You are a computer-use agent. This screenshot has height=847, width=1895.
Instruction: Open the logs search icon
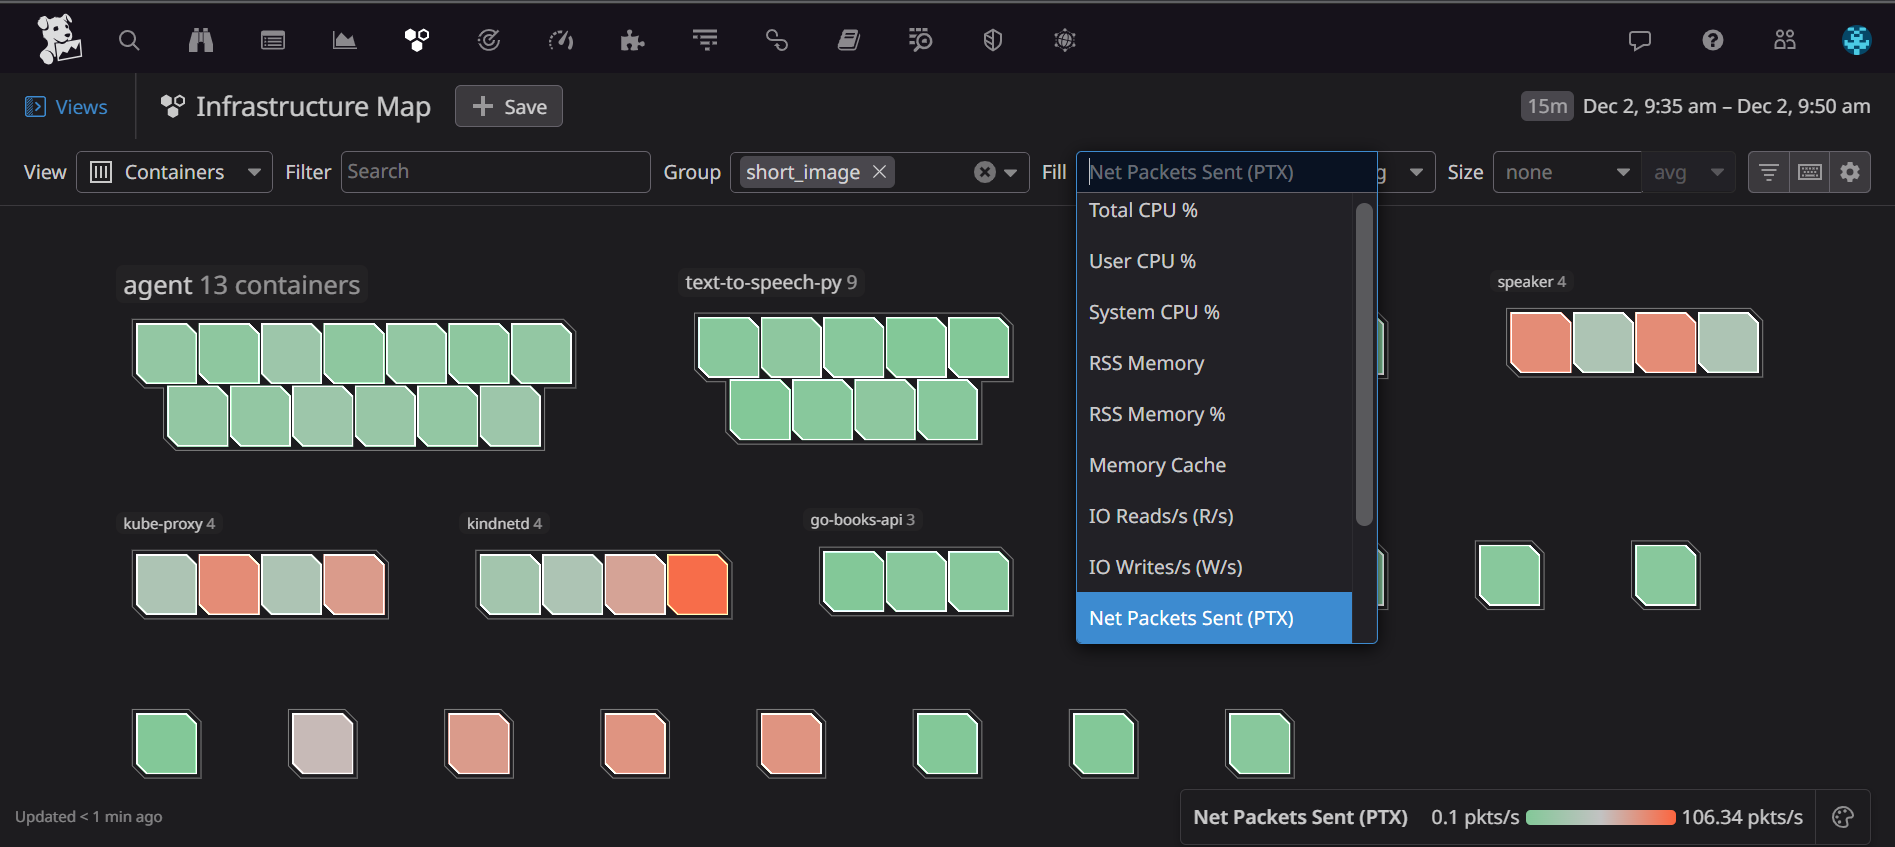pyautogui.click(x=920, y=40)
